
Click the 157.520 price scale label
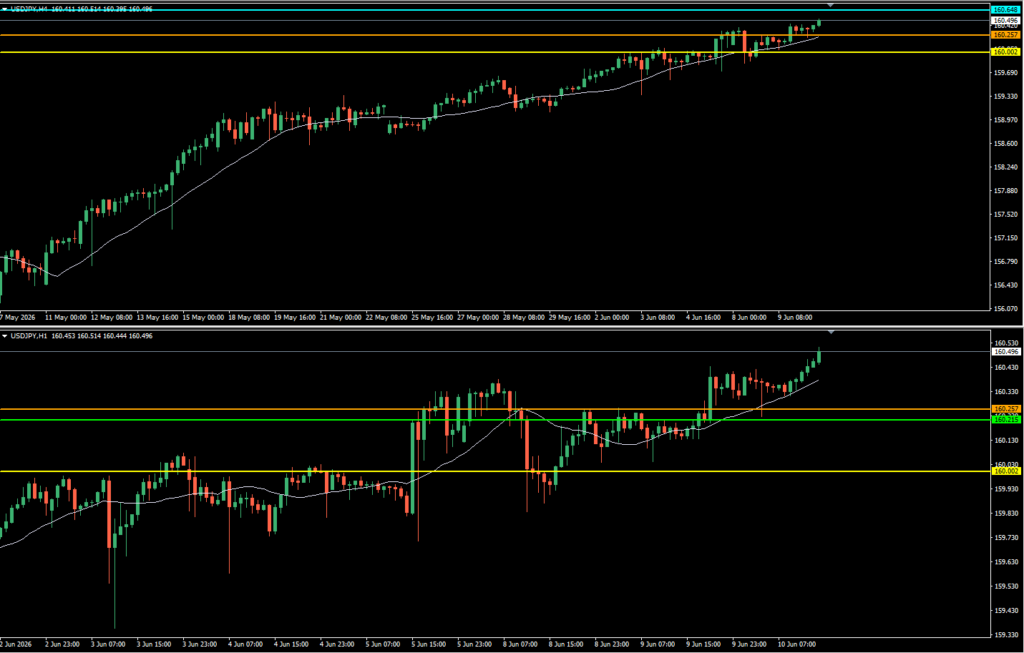tap(1007, 214)
